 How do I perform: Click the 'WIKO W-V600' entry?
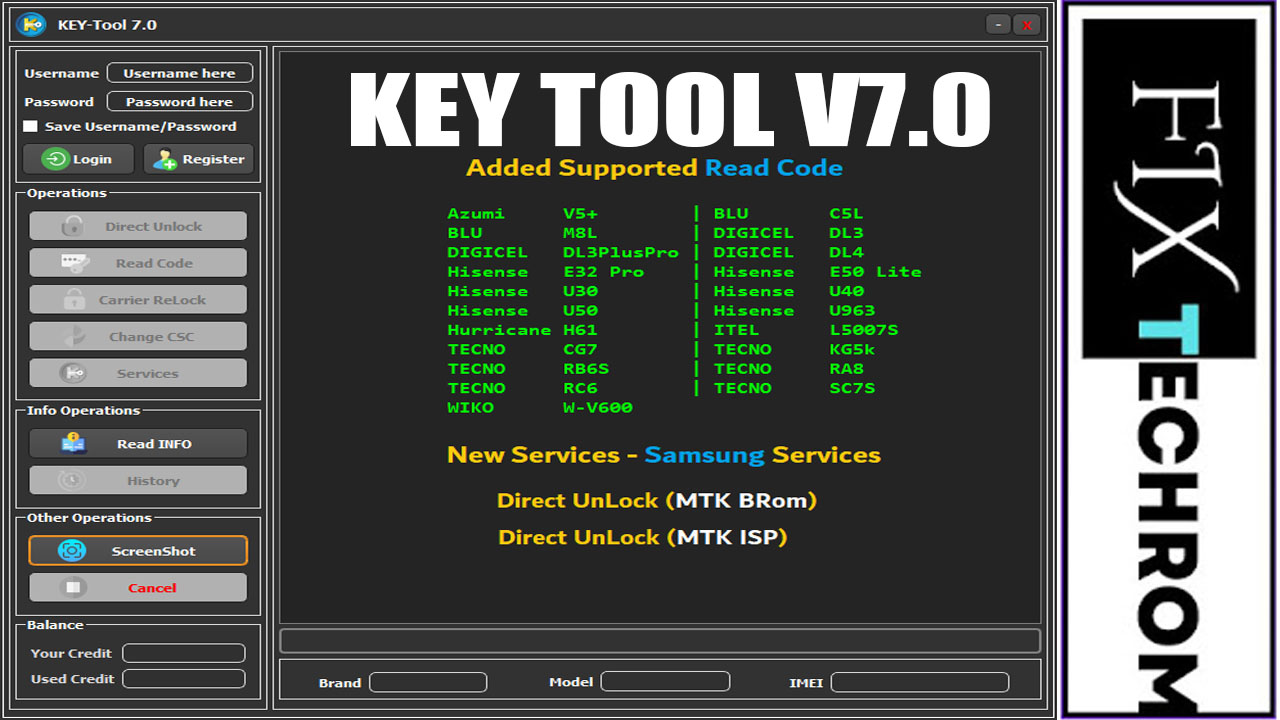(x=540, y=408)
